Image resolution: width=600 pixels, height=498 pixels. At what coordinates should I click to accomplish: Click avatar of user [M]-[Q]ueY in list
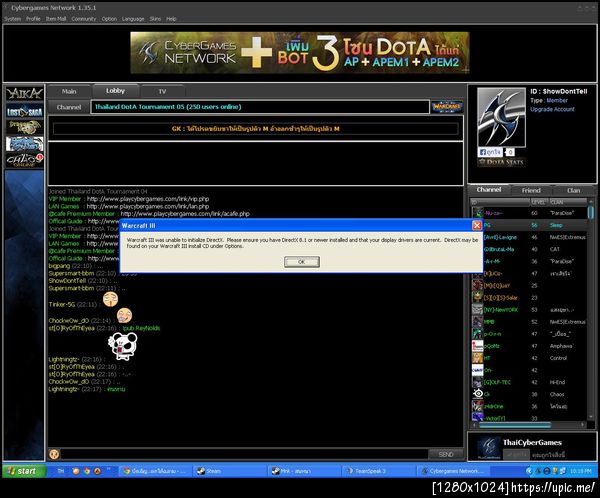(x=477, y=286)
